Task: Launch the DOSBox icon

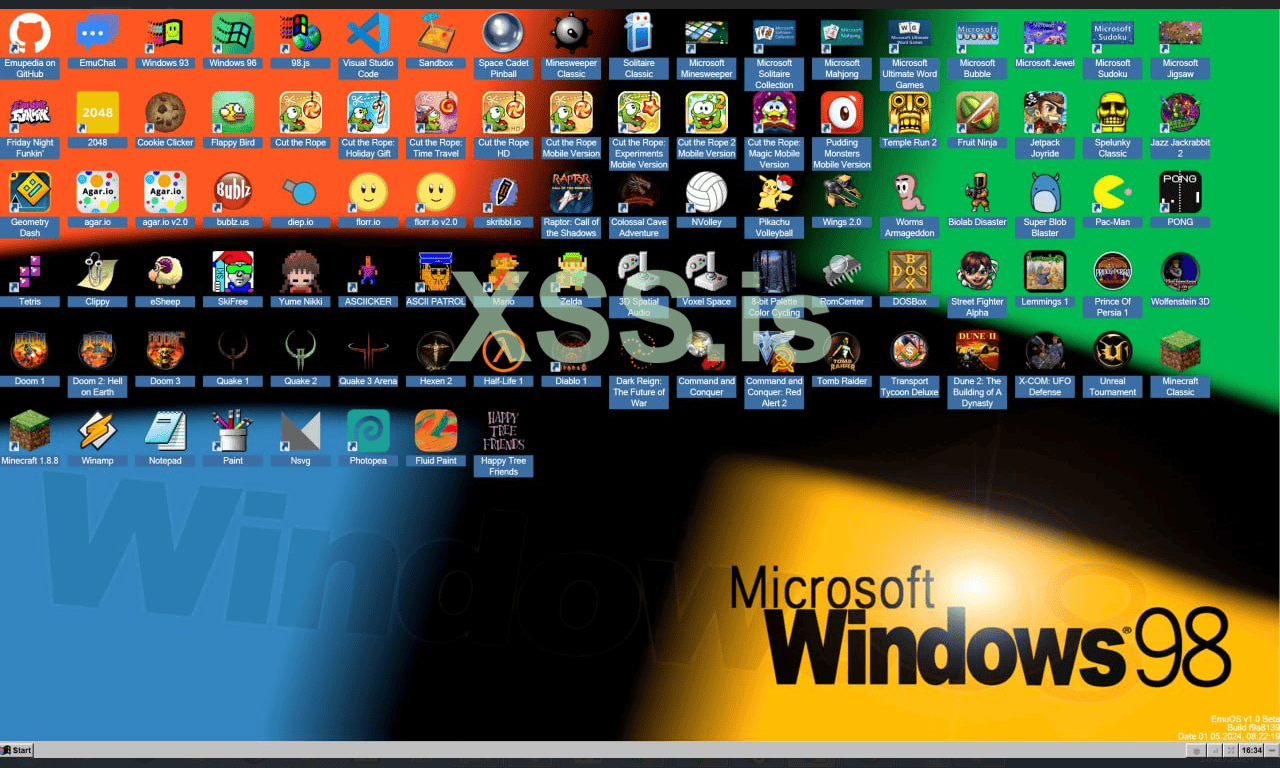Action: point(910,272)
